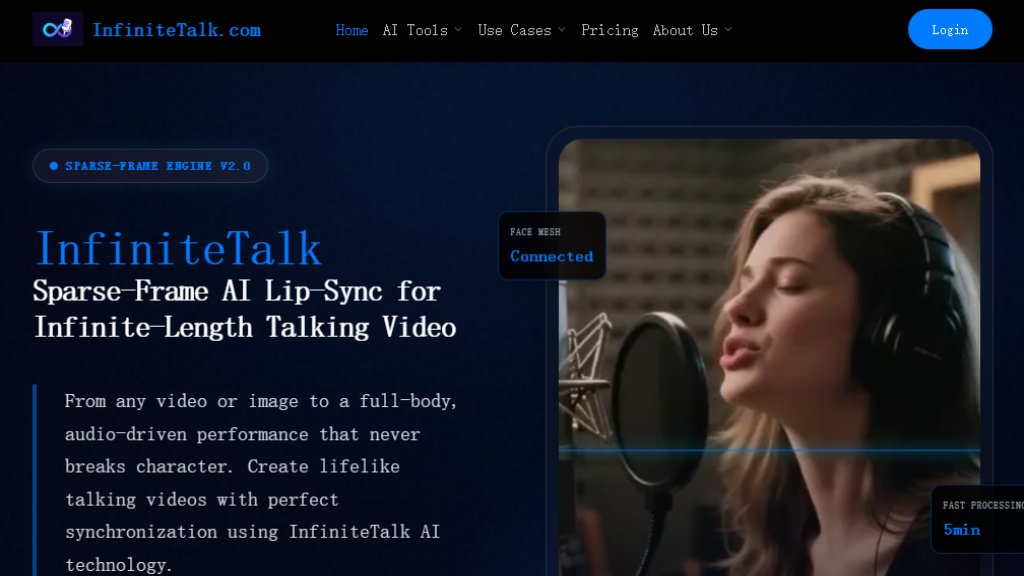Screen dimensions: 1024x576
Task: Click the Face Mesh Connected status card
Action: point(552,246)
